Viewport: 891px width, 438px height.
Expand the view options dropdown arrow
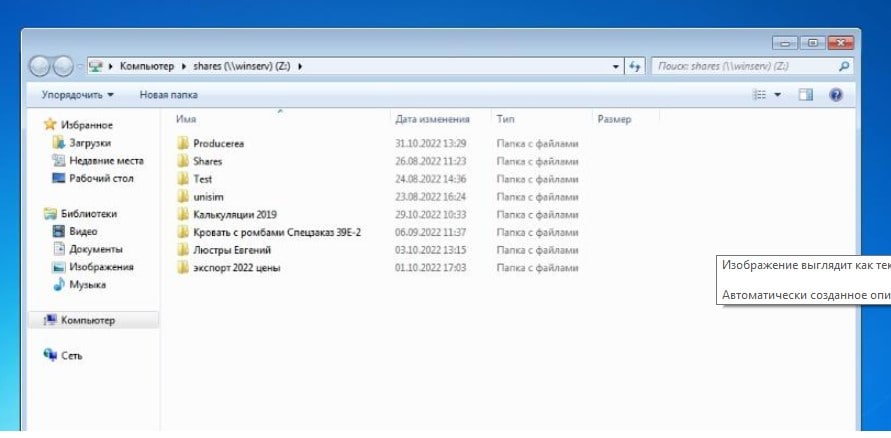[x=777, y=95]
